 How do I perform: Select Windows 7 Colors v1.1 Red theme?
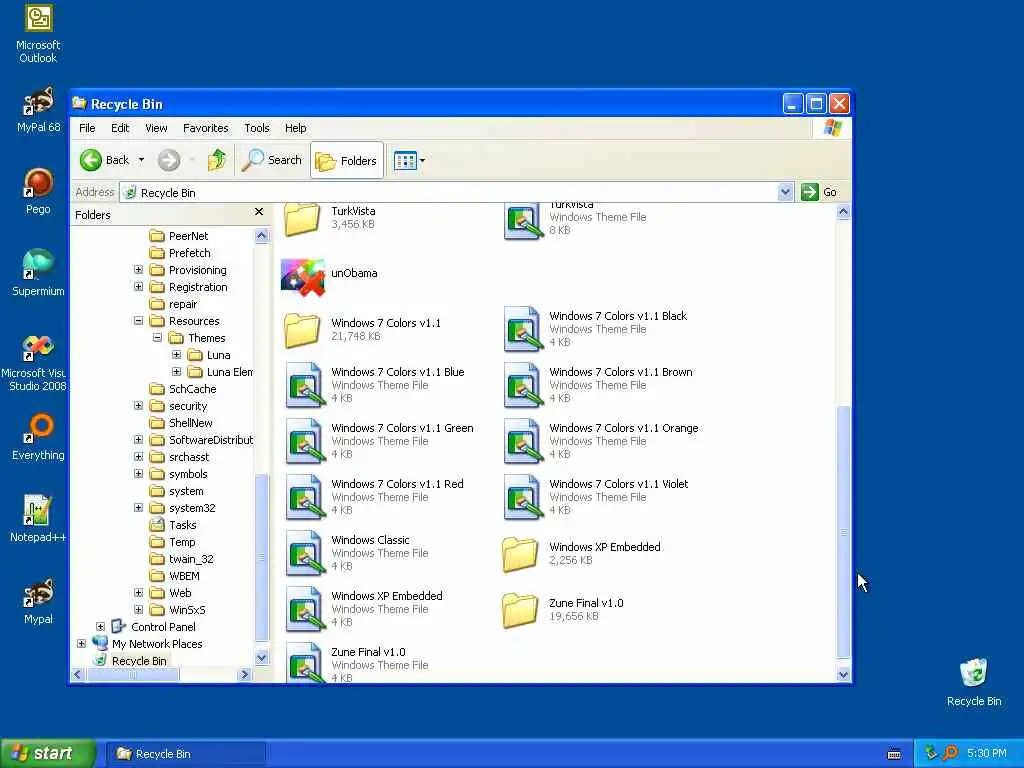tap(376, 497)
